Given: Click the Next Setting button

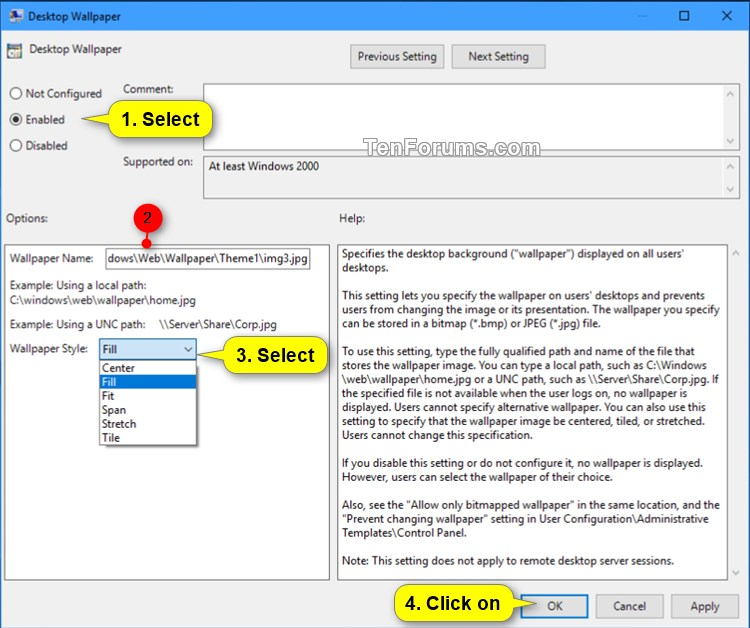Looking at the screenshot, I should (x=498, y=56).
